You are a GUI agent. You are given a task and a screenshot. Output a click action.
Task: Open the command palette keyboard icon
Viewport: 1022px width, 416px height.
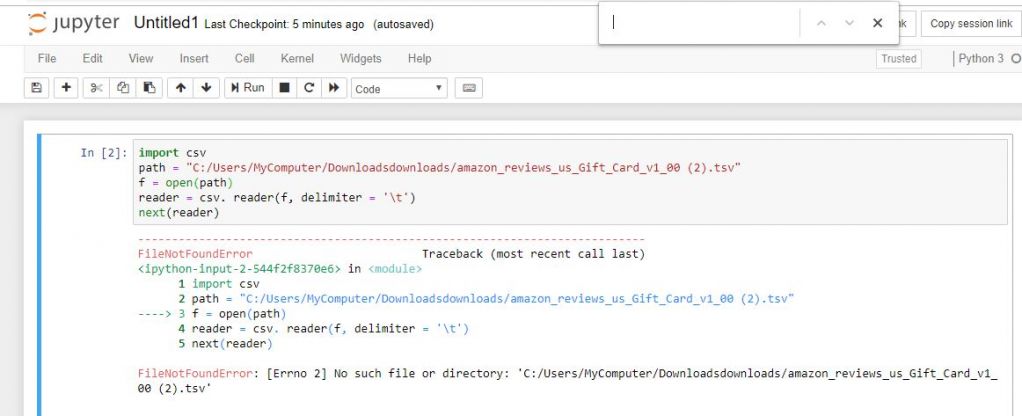click(x=468, y=88)
